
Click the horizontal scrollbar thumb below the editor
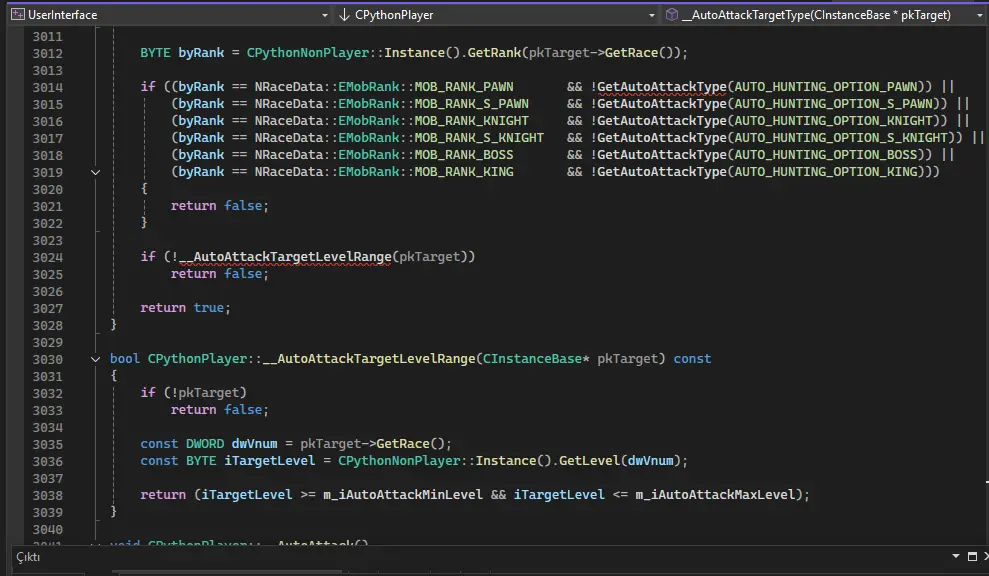pos(227,572)
